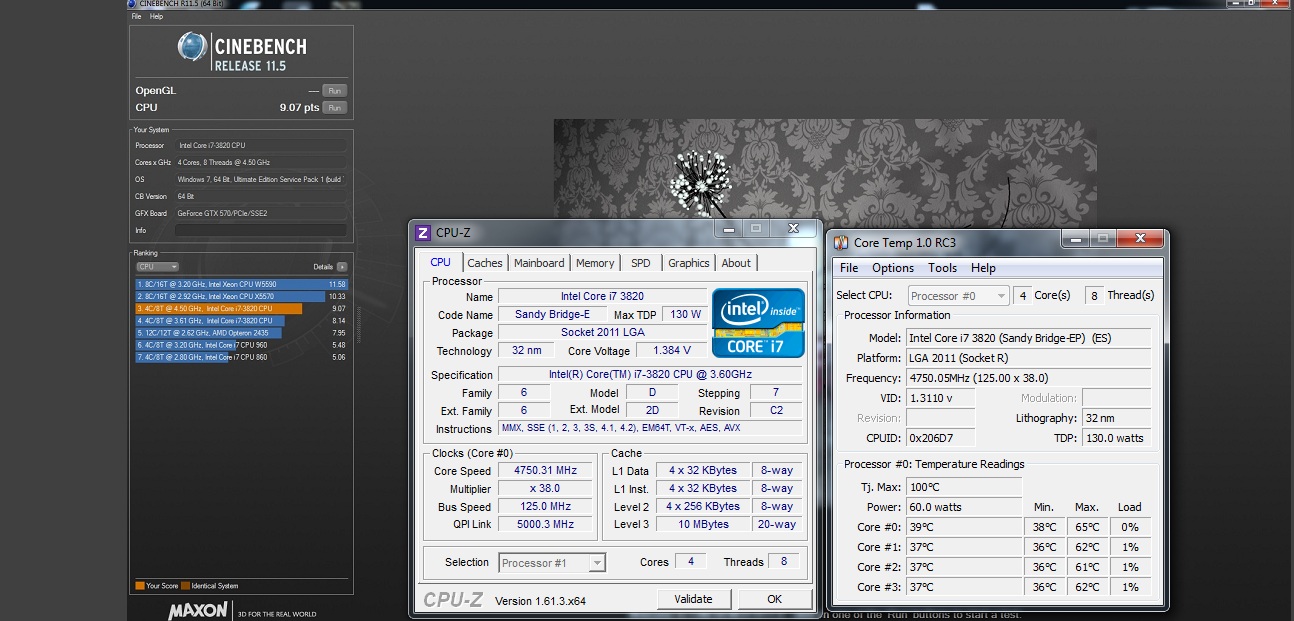Click the MAXON logo
Viewport: 1294px width, 621px height.
point(198,610)
